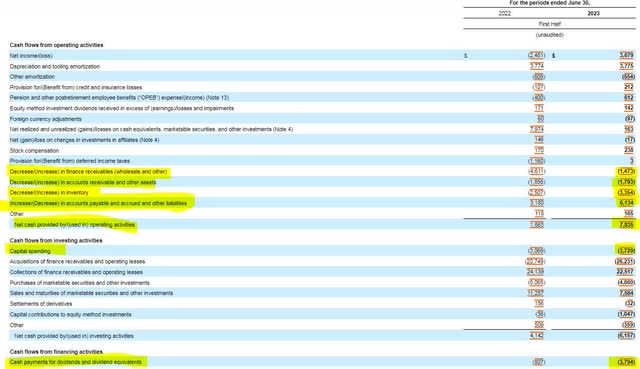The width and height of the screenshot is (640, 369).
Task: Select 2022 Settlements of derivatives value
Action: point(539,304)
